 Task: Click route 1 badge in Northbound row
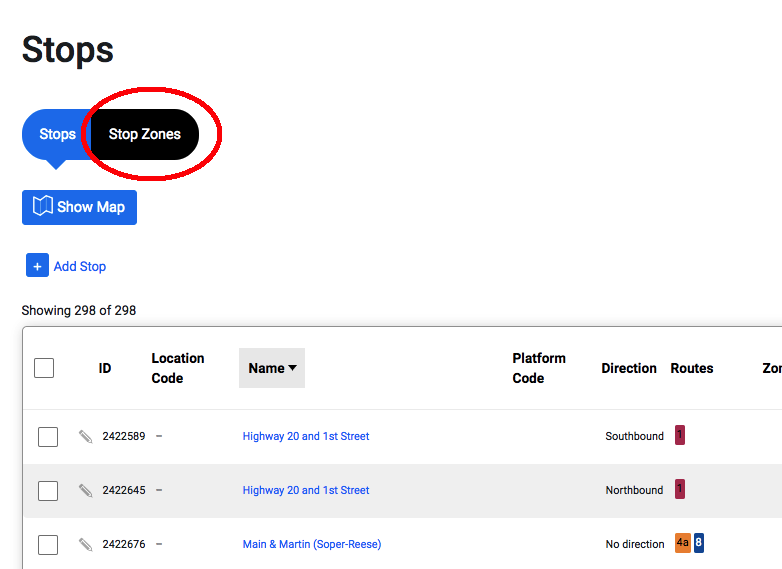(x=680, y=489)
